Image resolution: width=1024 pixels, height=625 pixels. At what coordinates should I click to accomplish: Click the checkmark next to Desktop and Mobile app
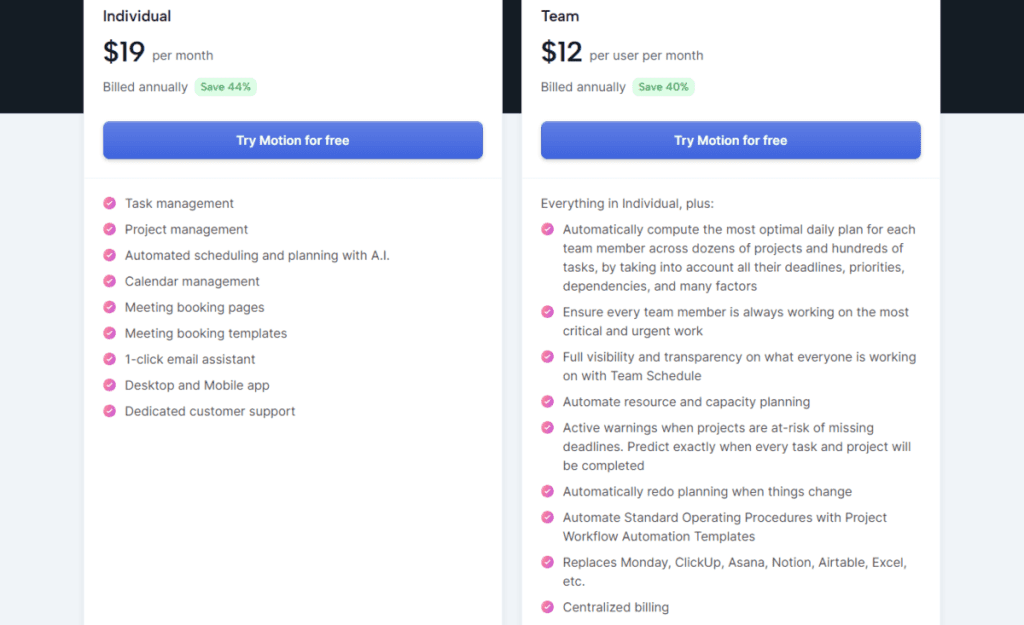click(x=110, y=385)
